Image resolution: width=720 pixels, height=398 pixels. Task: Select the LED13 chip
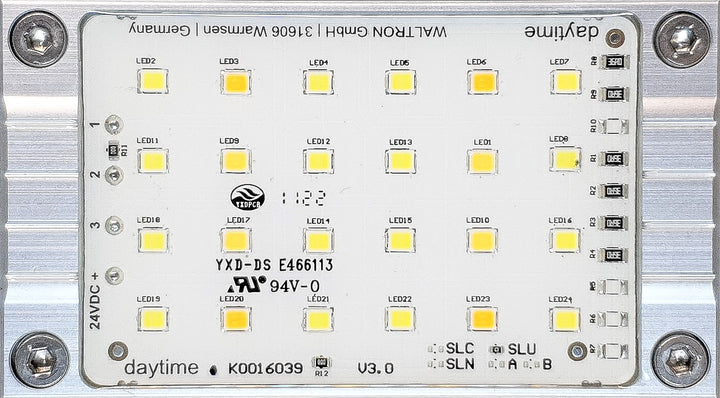(x=401, y=161)
